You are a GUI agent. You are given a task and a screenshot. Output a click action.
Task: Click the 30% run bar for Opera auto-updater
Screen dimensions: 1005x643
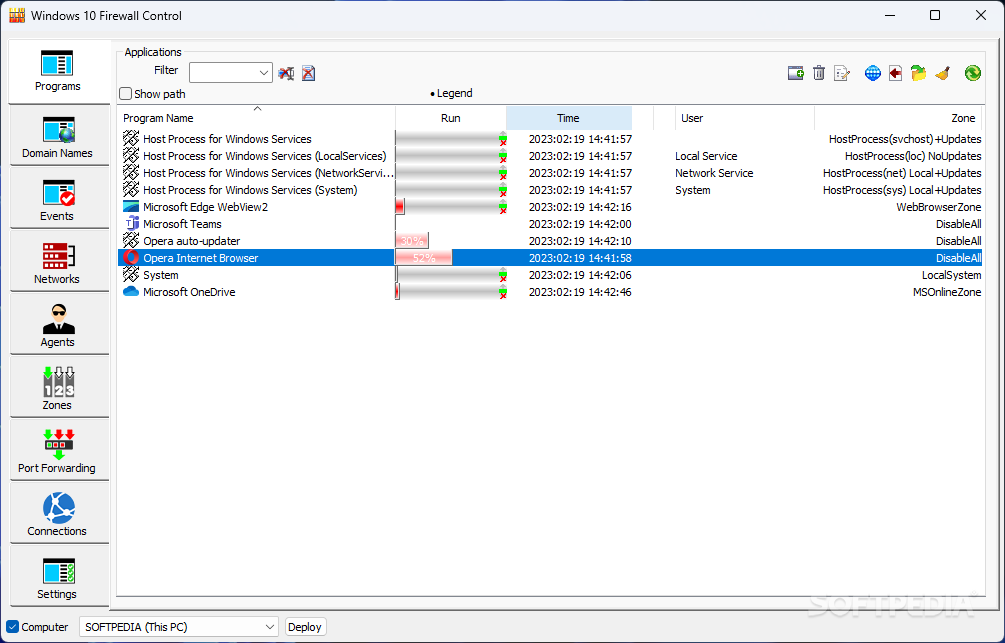412,241
